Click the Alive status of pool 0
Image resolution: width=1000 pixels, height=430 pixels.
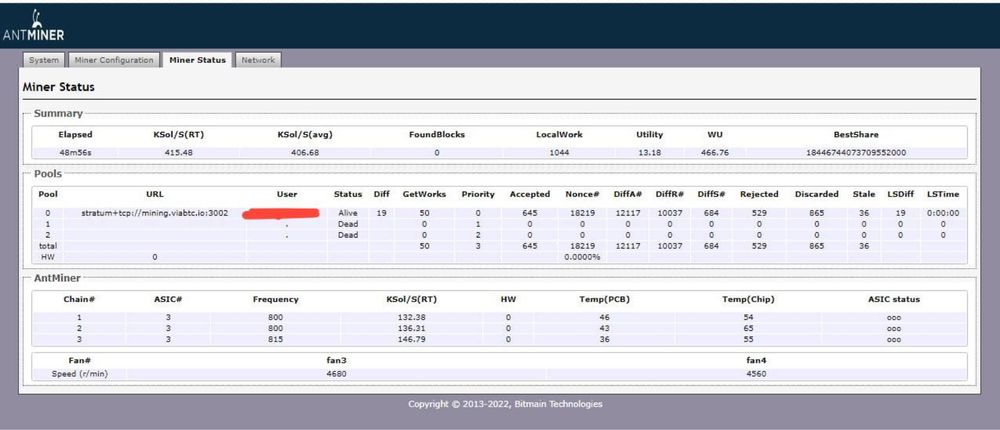(x=348, y=213)
